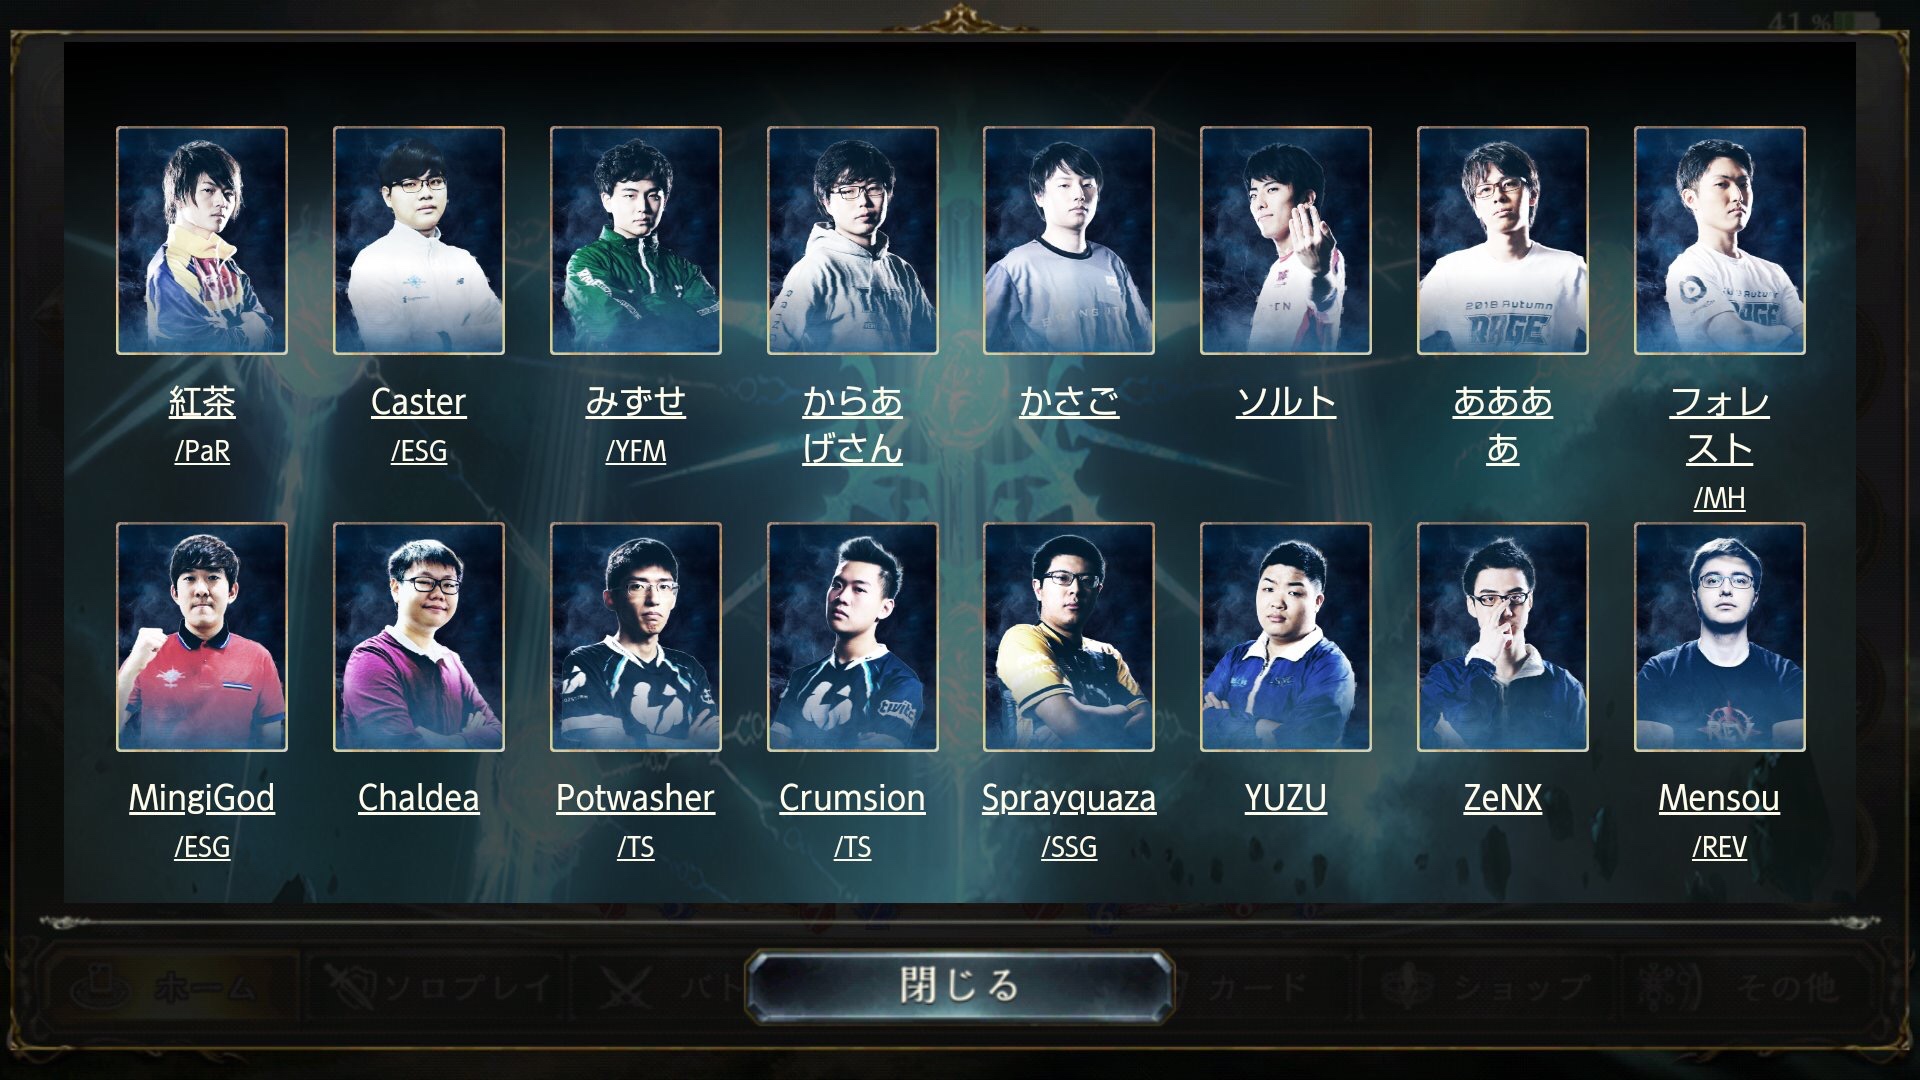Viewport: 1920px width, 1080px height.
Task: Open the フォレスト /MH player link
Action: point(1720,448)
